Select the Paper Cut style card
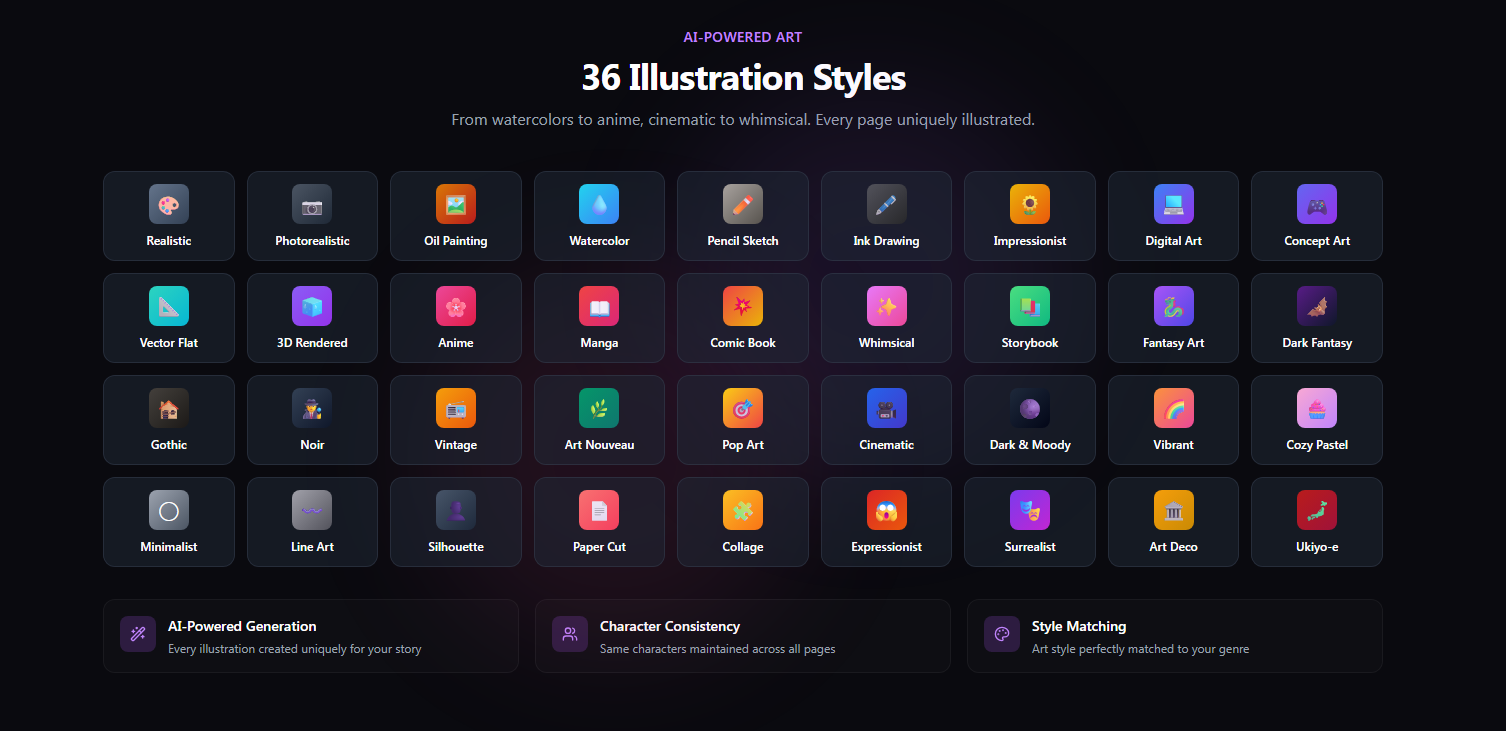The image size is (1506, 731). pos(599,522)
